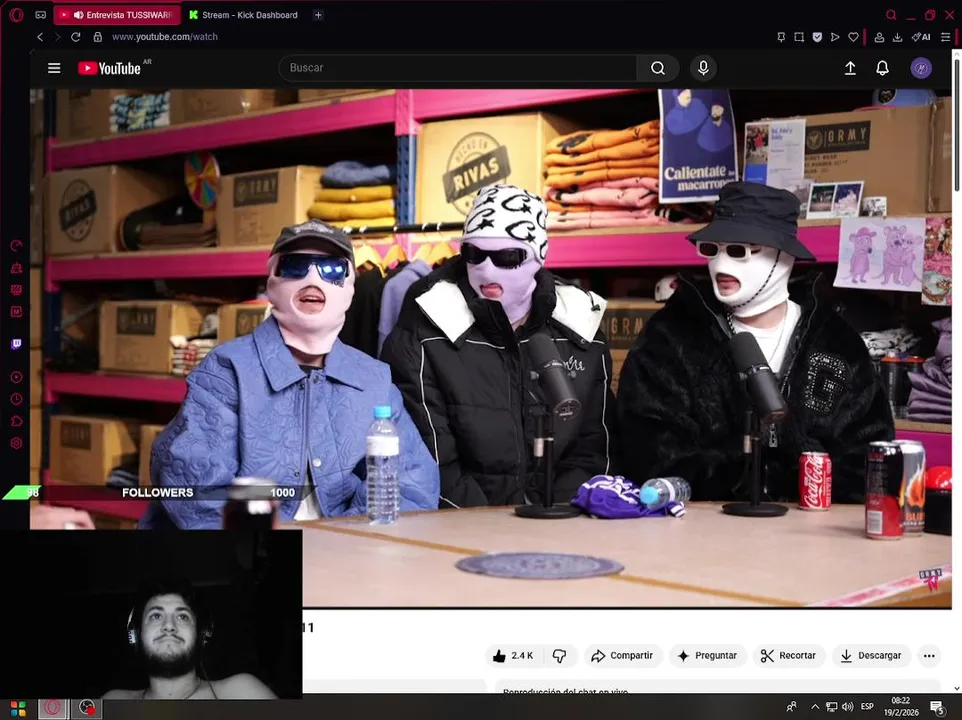Click the Preguntar button

[707, 656]
